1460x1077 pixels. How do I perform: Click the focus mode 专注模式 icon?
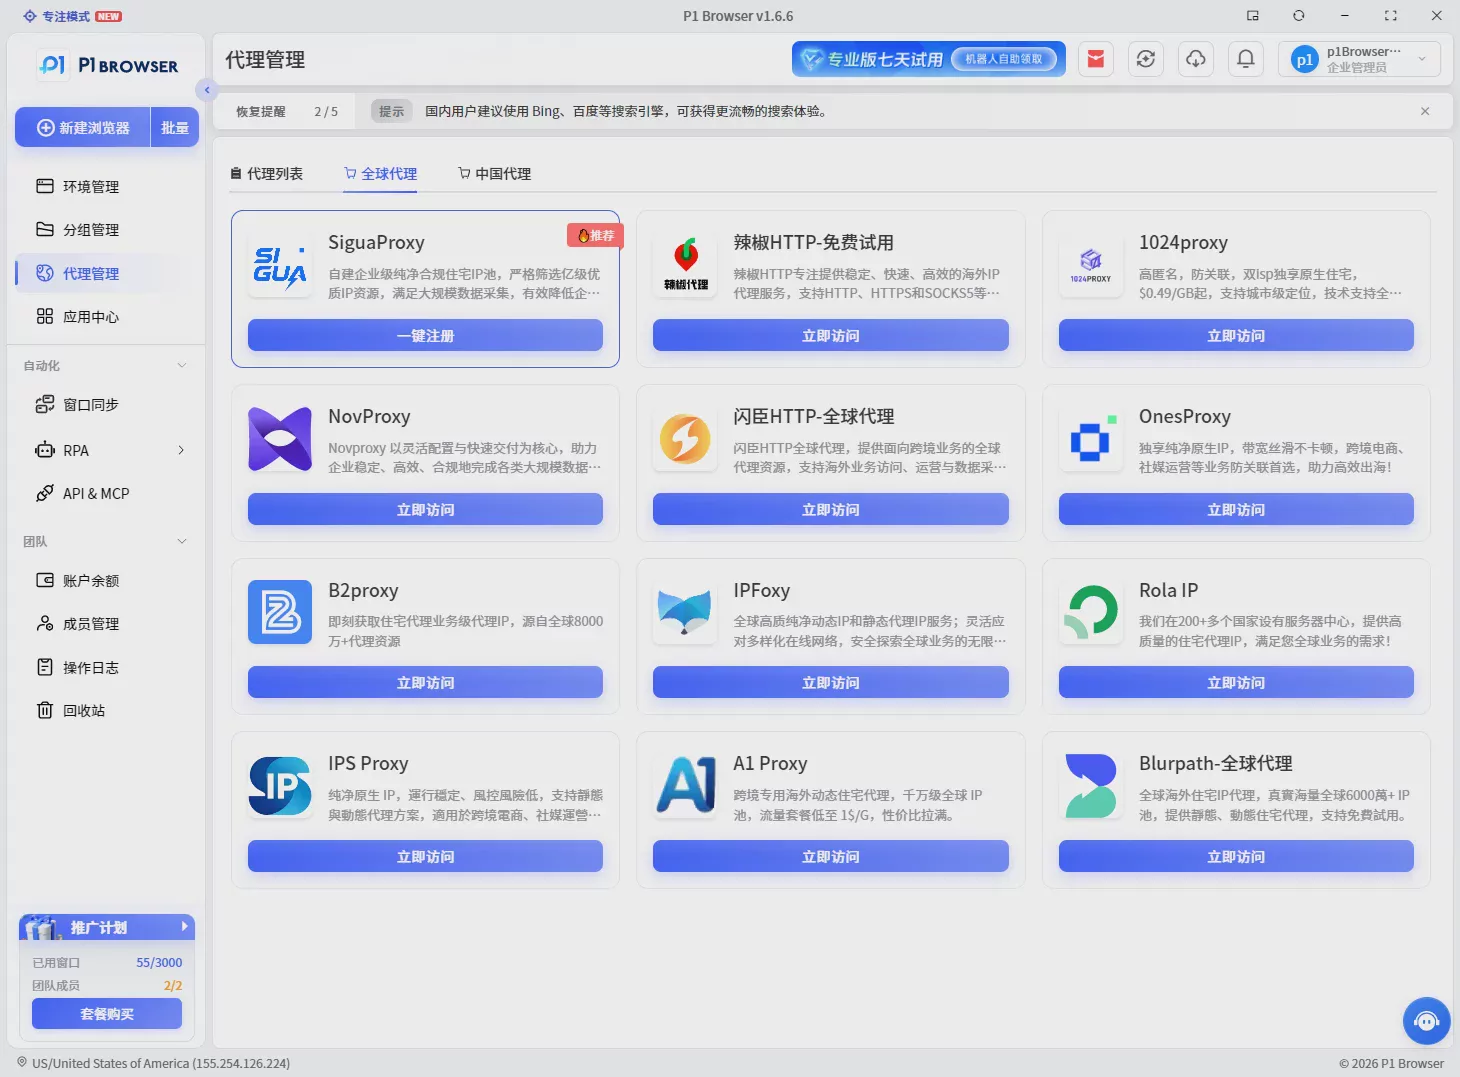pos(30,16)
